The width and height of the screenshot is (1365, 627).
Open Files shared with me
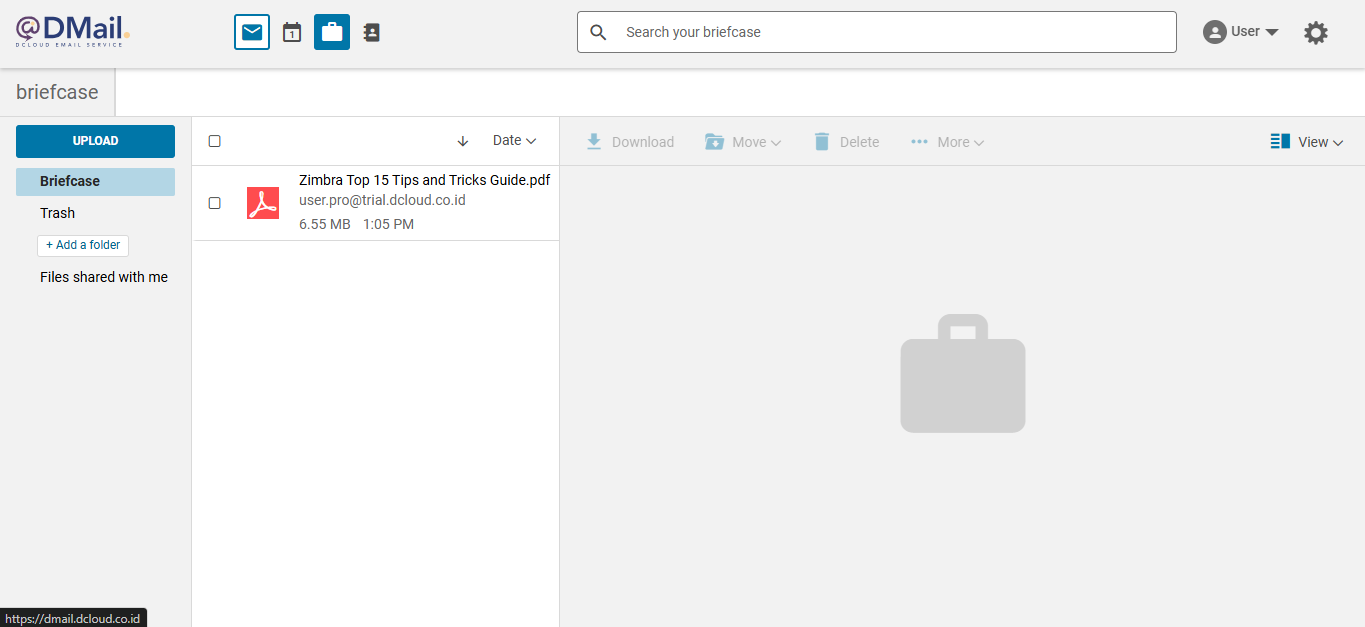104,277
